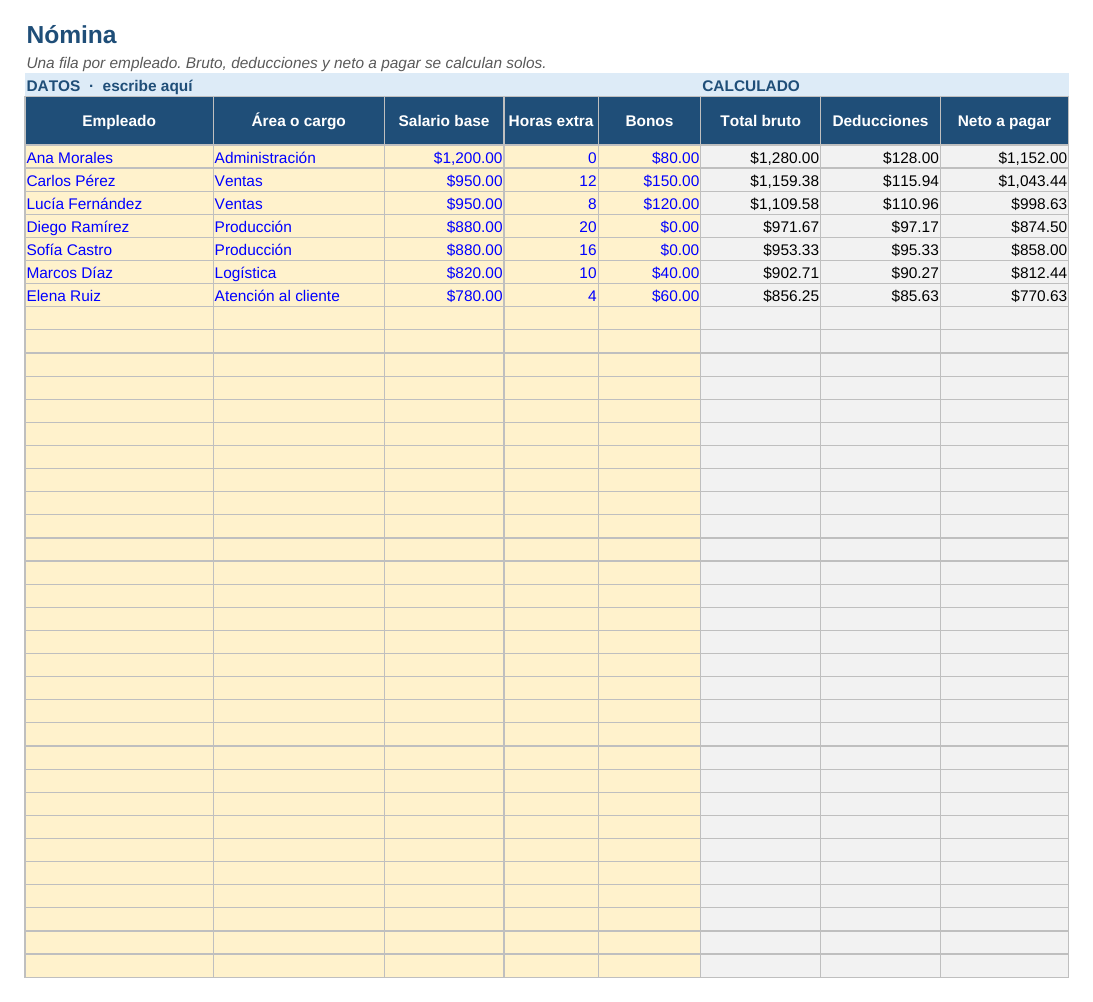Click the 'DATOS · escribe aquí' label

click(x=109, y=86)
